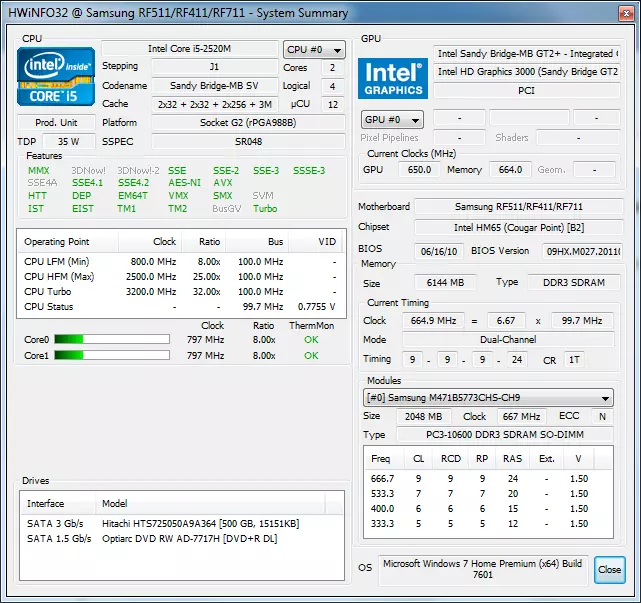Click the Model column header in Drives

click(x=210, y=504)
